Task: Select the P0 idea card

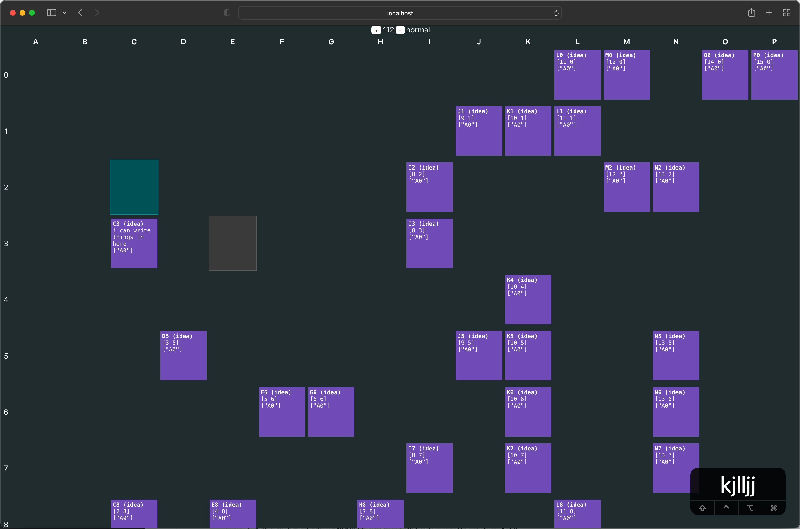Action: click(774, 75)
